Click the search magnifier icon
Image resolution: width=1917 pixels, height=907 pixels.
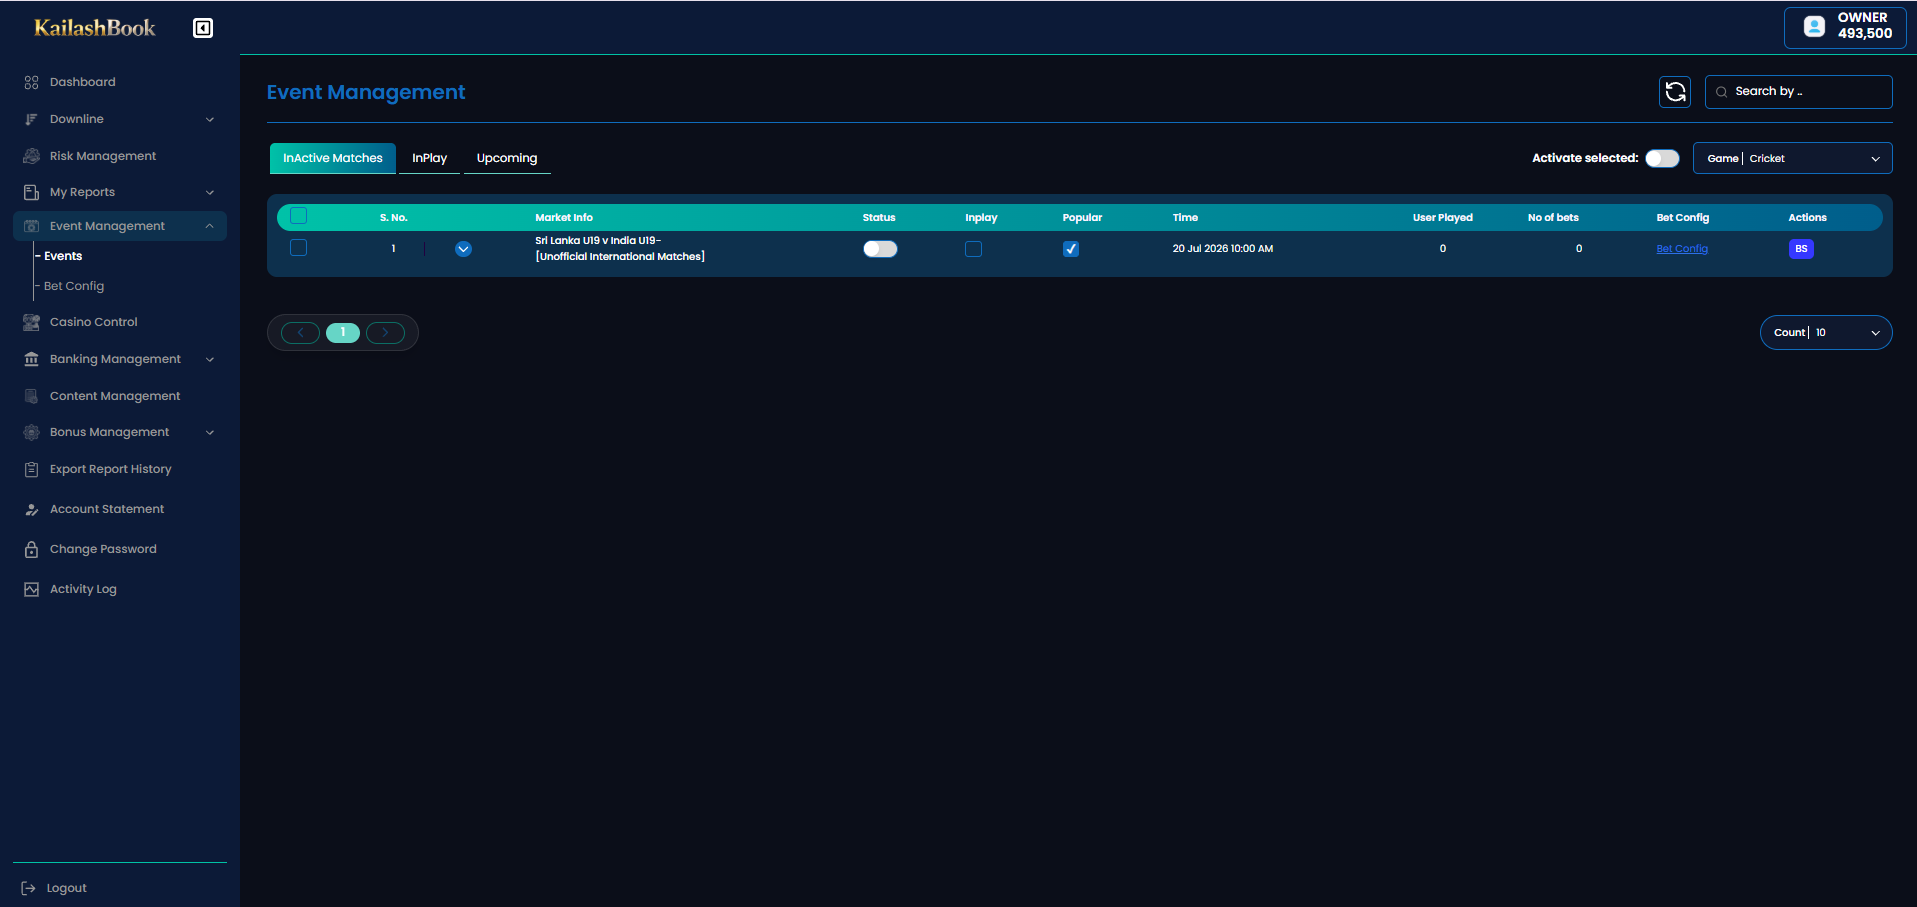[1721, 92]
